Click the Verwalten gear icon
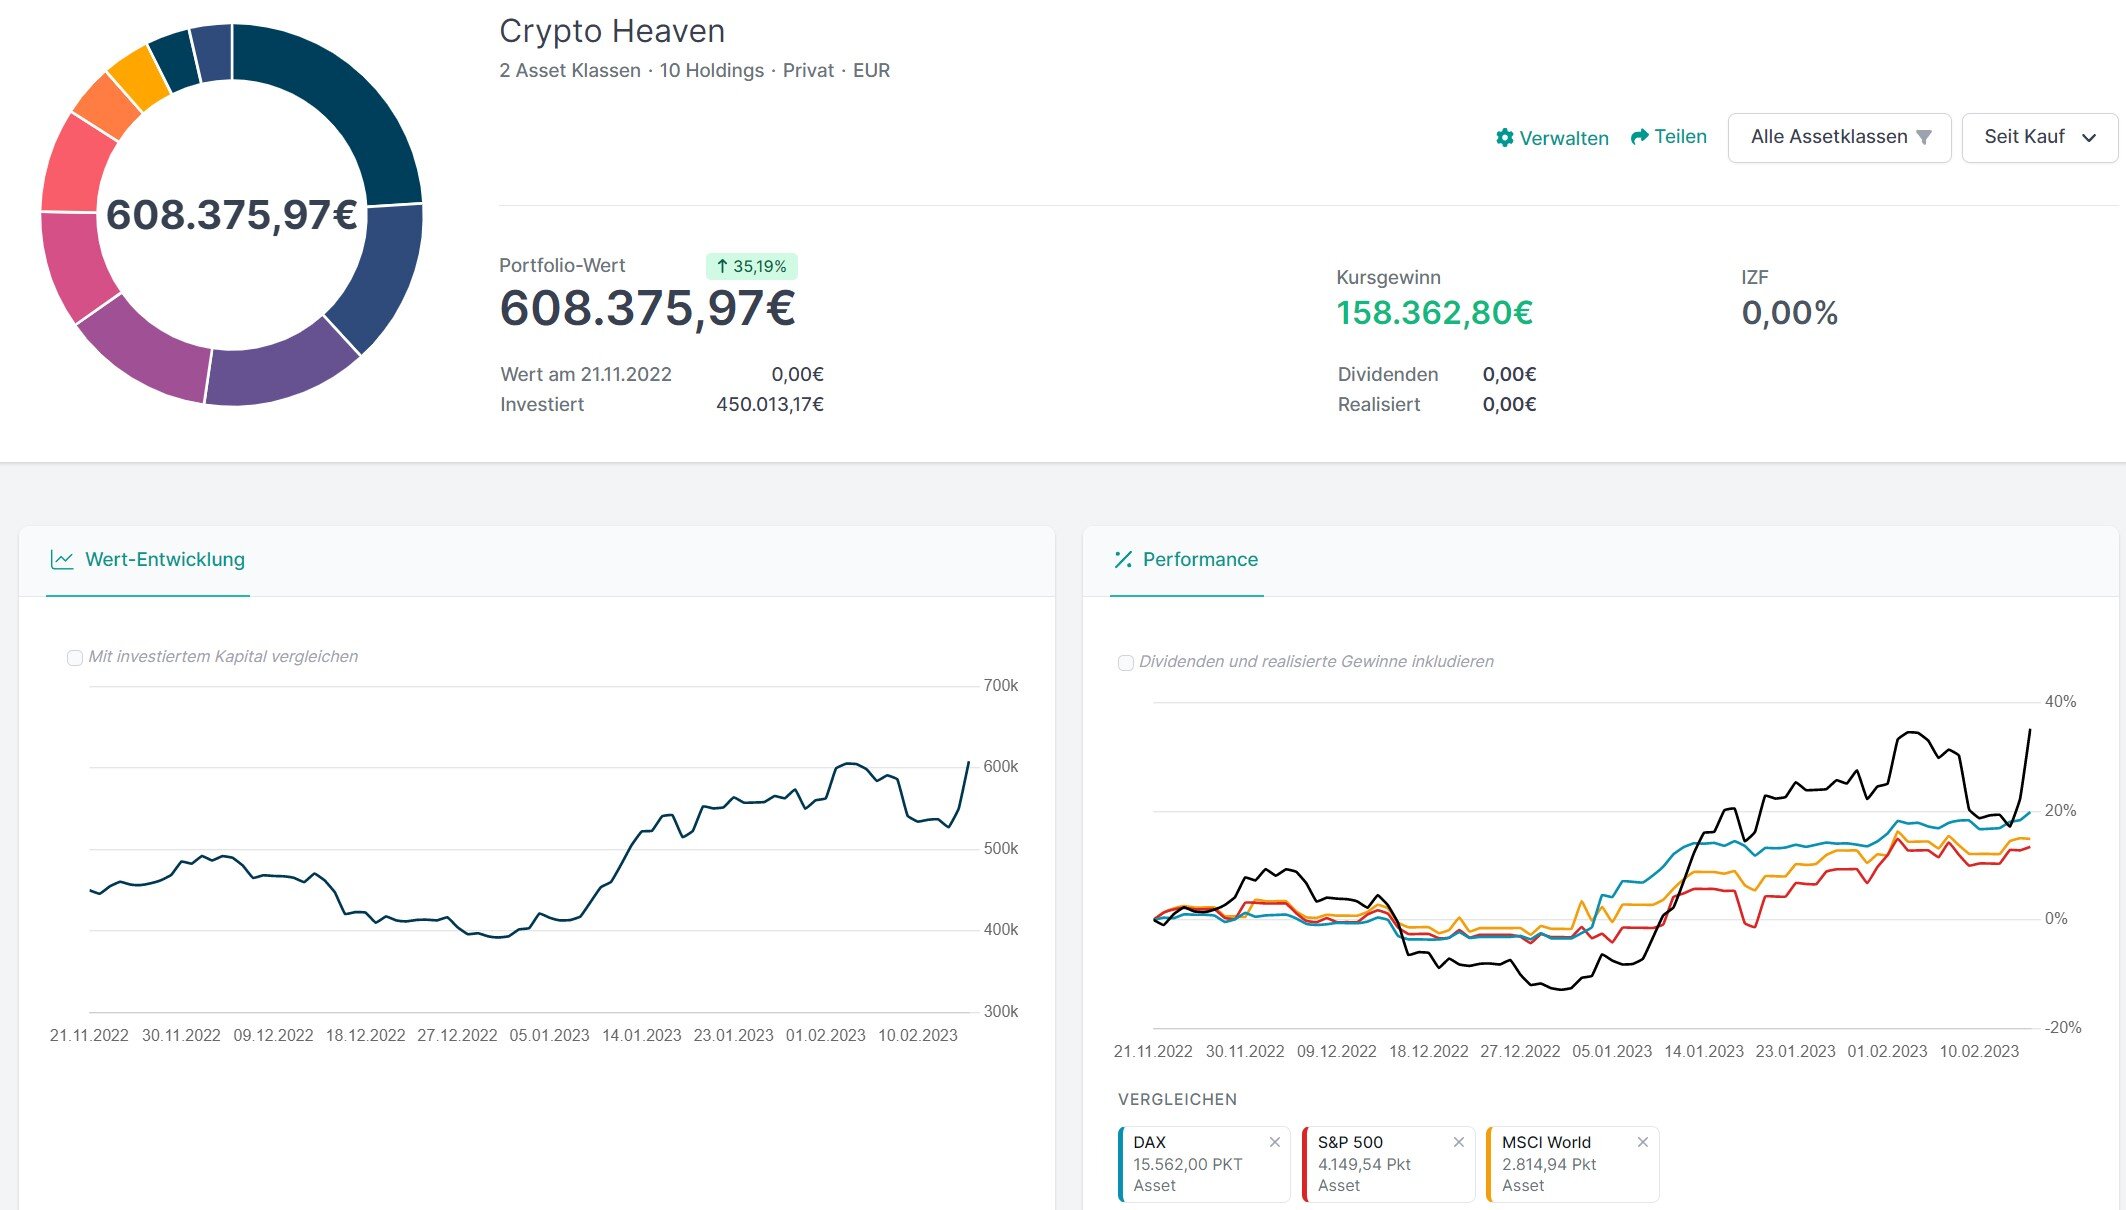The image size is (2126, 1210). coord(1504,138)
